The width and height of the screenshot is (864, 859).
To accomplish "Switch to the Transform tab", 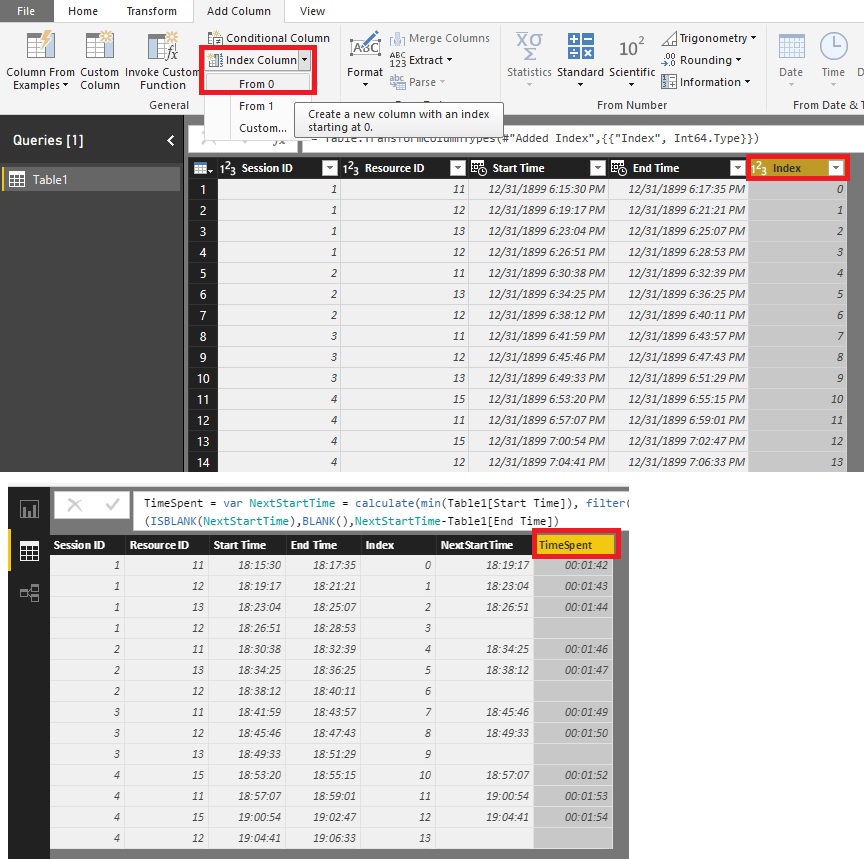I will tap(152, 11).
